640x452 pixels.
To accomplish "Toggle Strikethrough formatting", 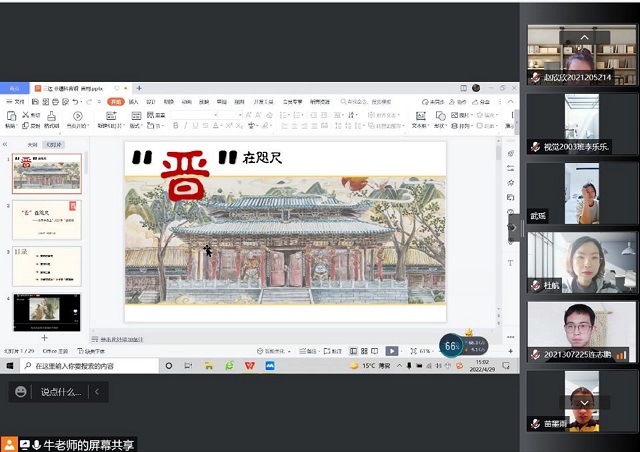I will (205, 126).
